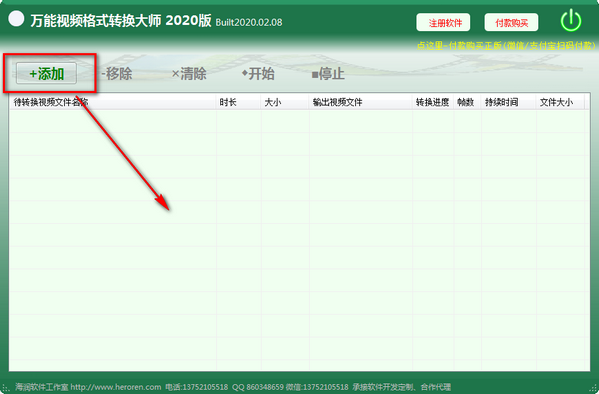Open the yellow 点这里-付款购买正版 link
This screenshot has width=599, height=394.
506,46
